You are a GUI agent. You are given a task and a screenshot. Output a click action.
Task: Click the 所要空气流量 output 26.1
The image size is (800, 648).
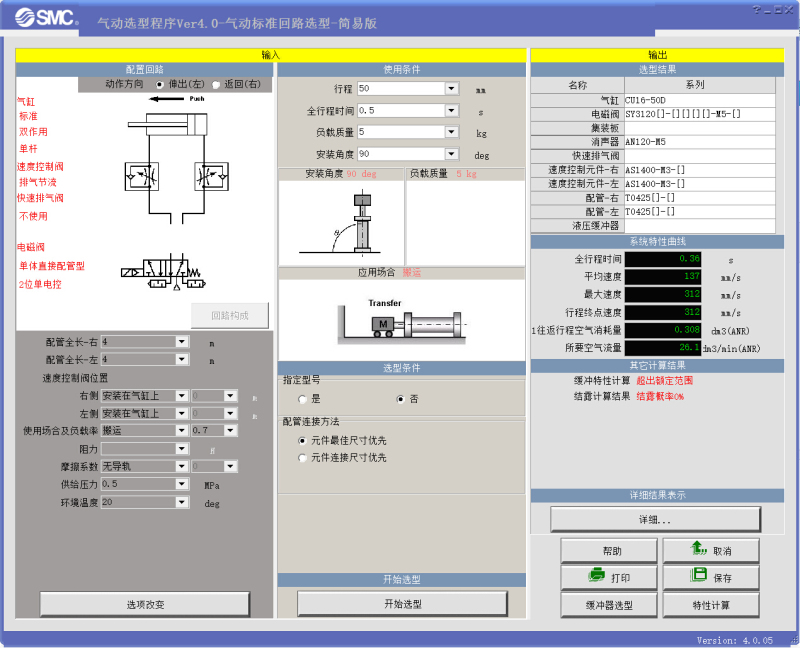coord(663,347)
